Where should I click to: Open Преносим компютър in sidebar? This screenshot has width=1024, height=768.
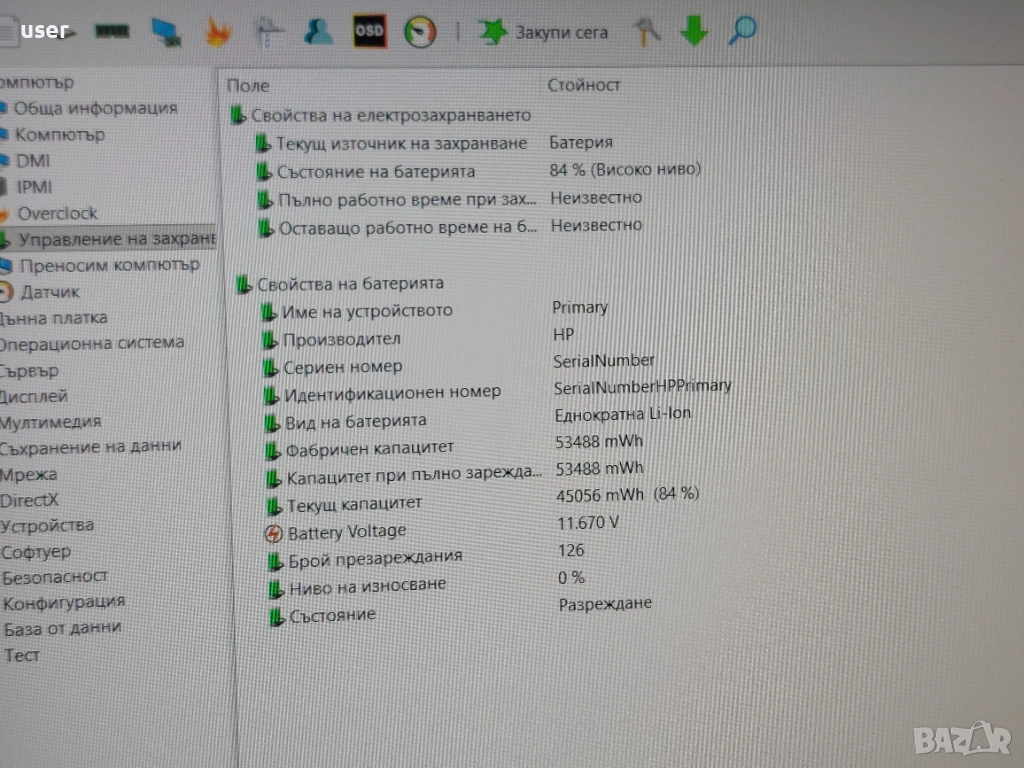pyautogui.click(x=110, y=265)
